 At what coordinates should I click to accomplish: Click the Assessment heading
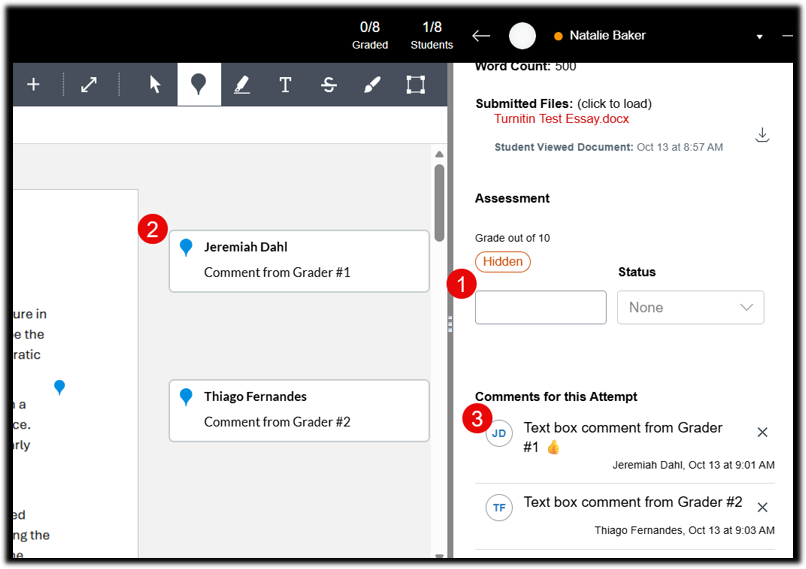pos(512,198)
